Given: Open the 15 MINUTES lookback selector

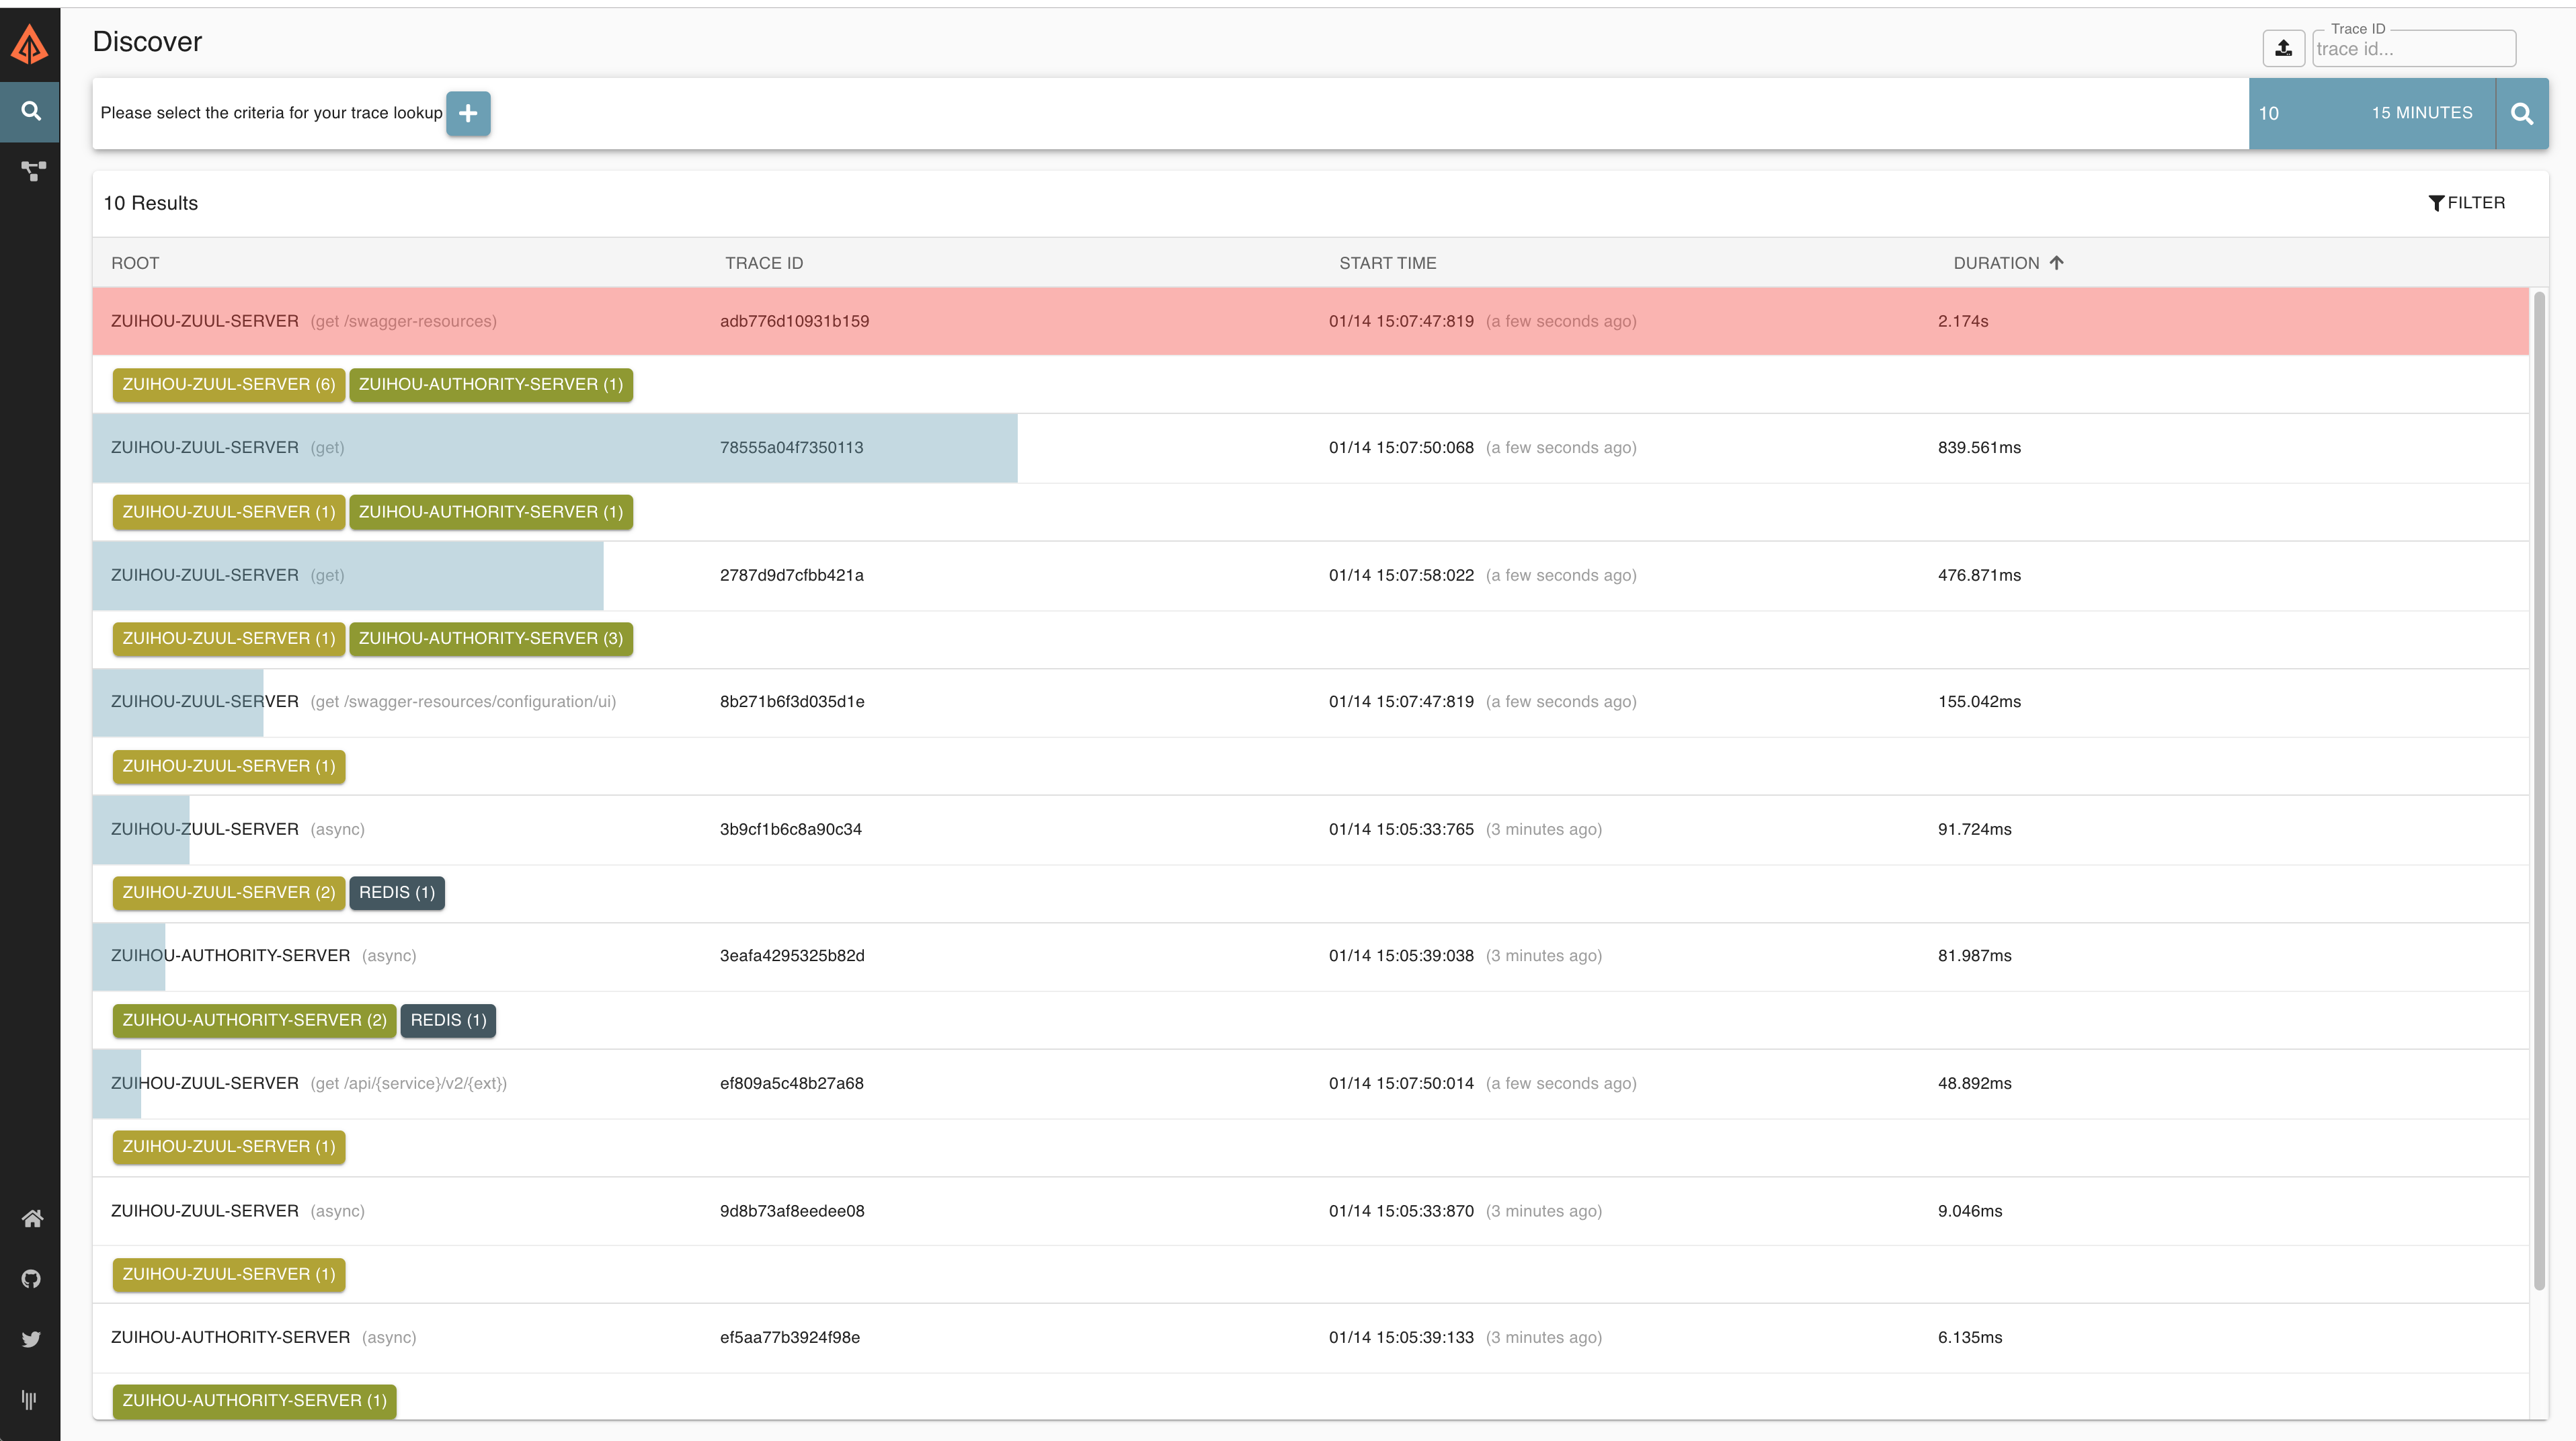Looking at the screenshot, I should click(2422, 113).
